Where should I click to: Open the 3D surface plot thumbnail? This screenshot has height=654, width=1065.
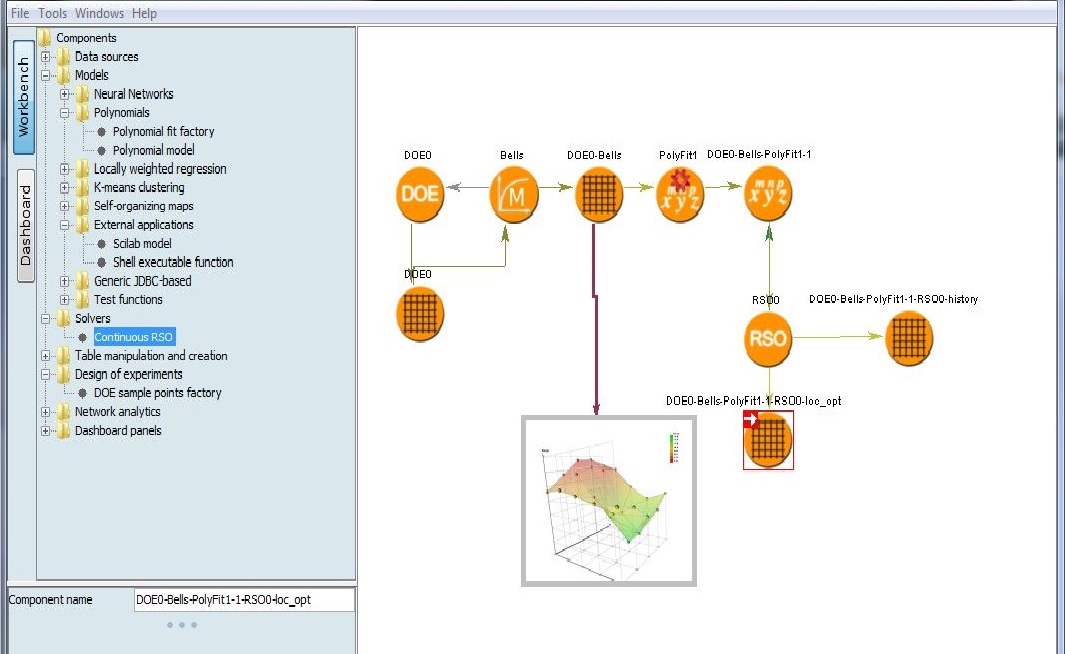coord(608,500)
